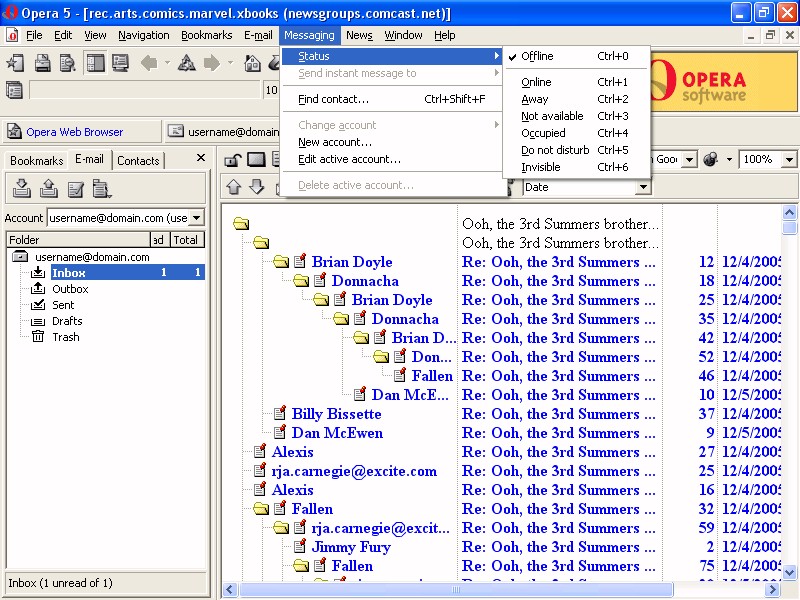Click the message list scroll up arrow
800x600 pixels.
789,212
